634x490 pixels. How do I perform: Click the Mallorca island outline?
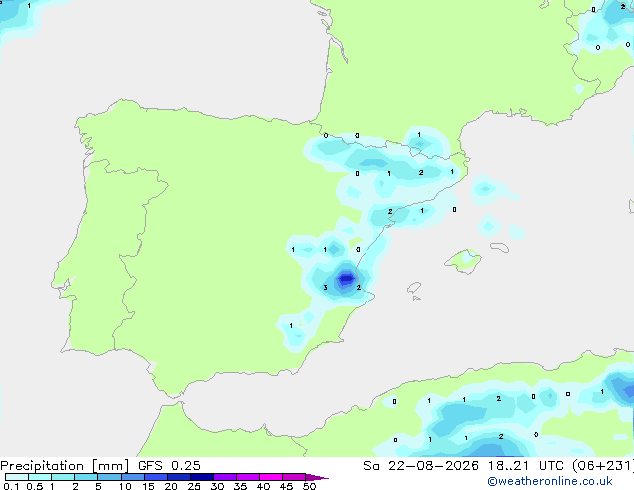(x=463, y=261)
